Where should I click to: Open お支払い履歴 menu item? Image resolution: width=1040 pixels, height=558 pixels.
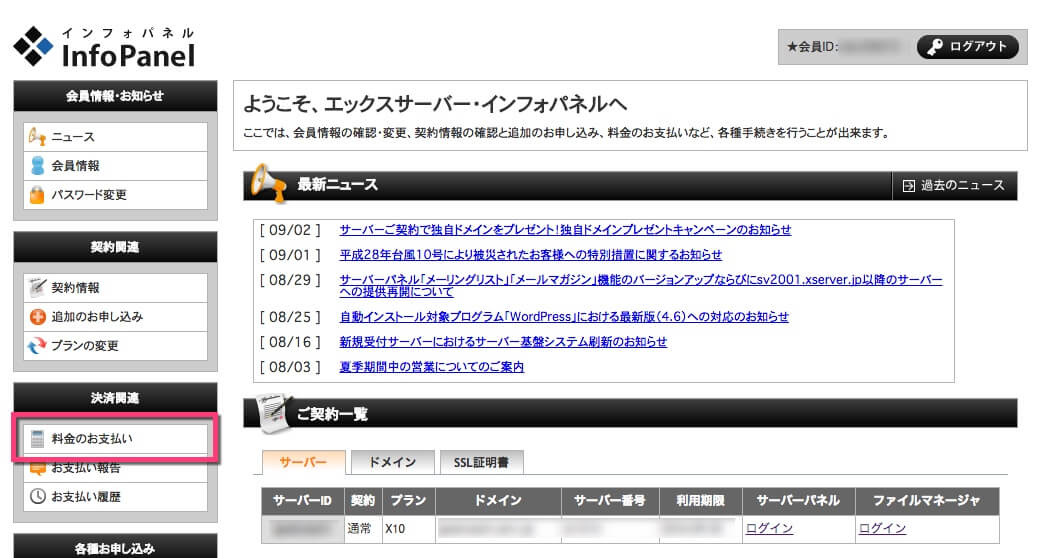pos(115,496)
